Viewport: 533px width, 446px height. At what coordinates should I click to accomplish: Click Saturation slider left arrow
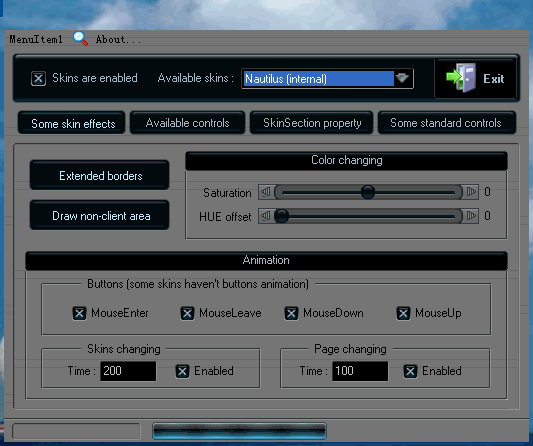(265, 192)
